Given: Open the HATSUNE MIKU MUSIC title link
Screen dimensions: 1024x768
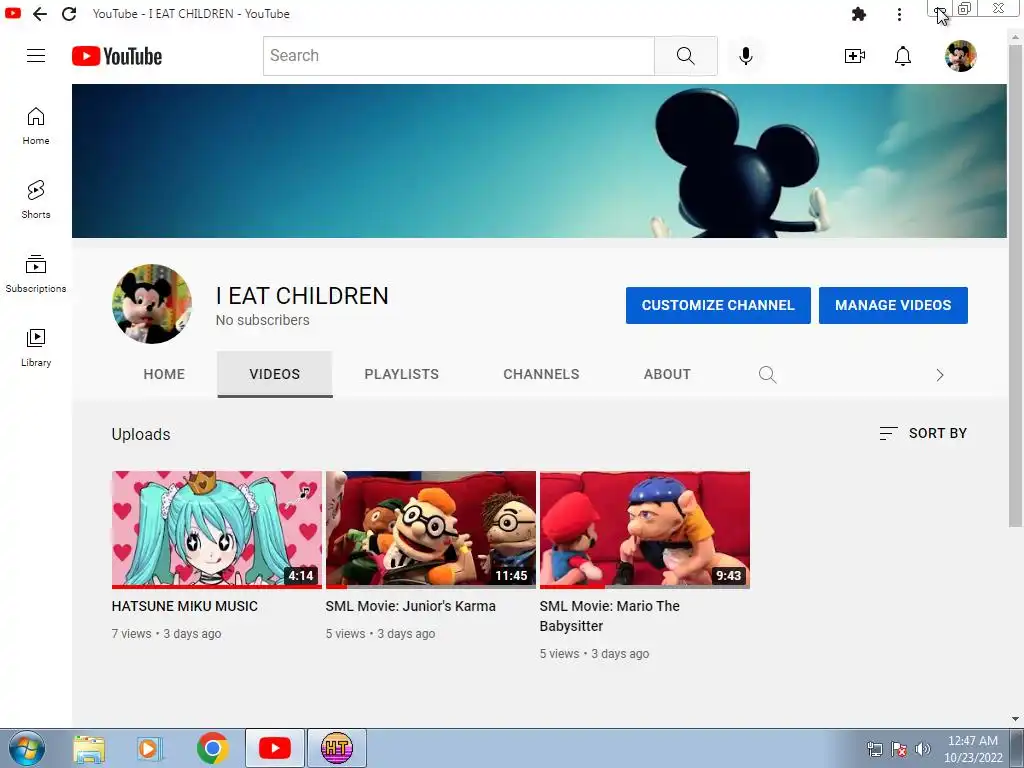Looking at the screenshot, I should tap(185, 606).
